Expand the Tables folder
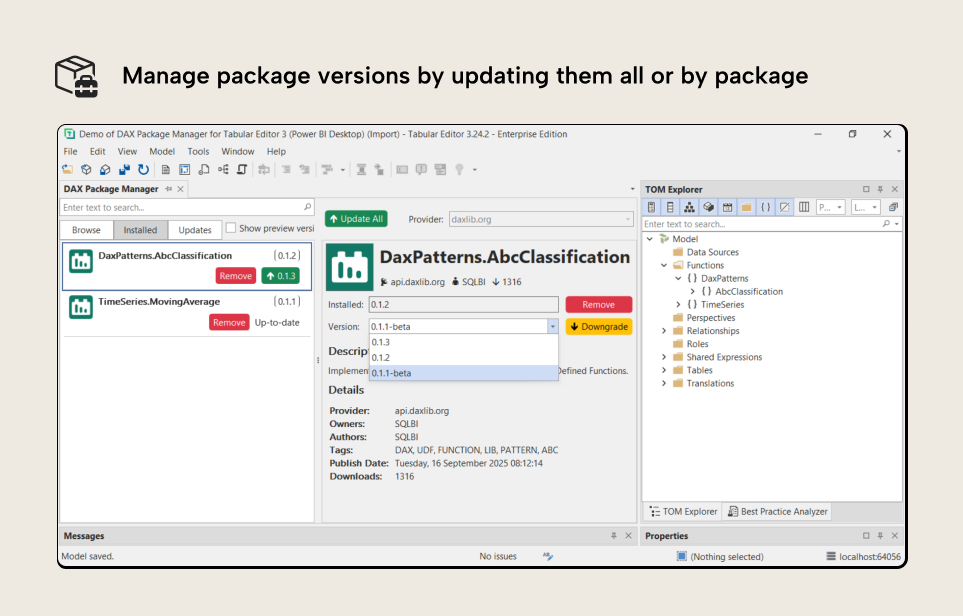Image resolution: width=963 pixels, height=616 pixels. tap(664, 370)
